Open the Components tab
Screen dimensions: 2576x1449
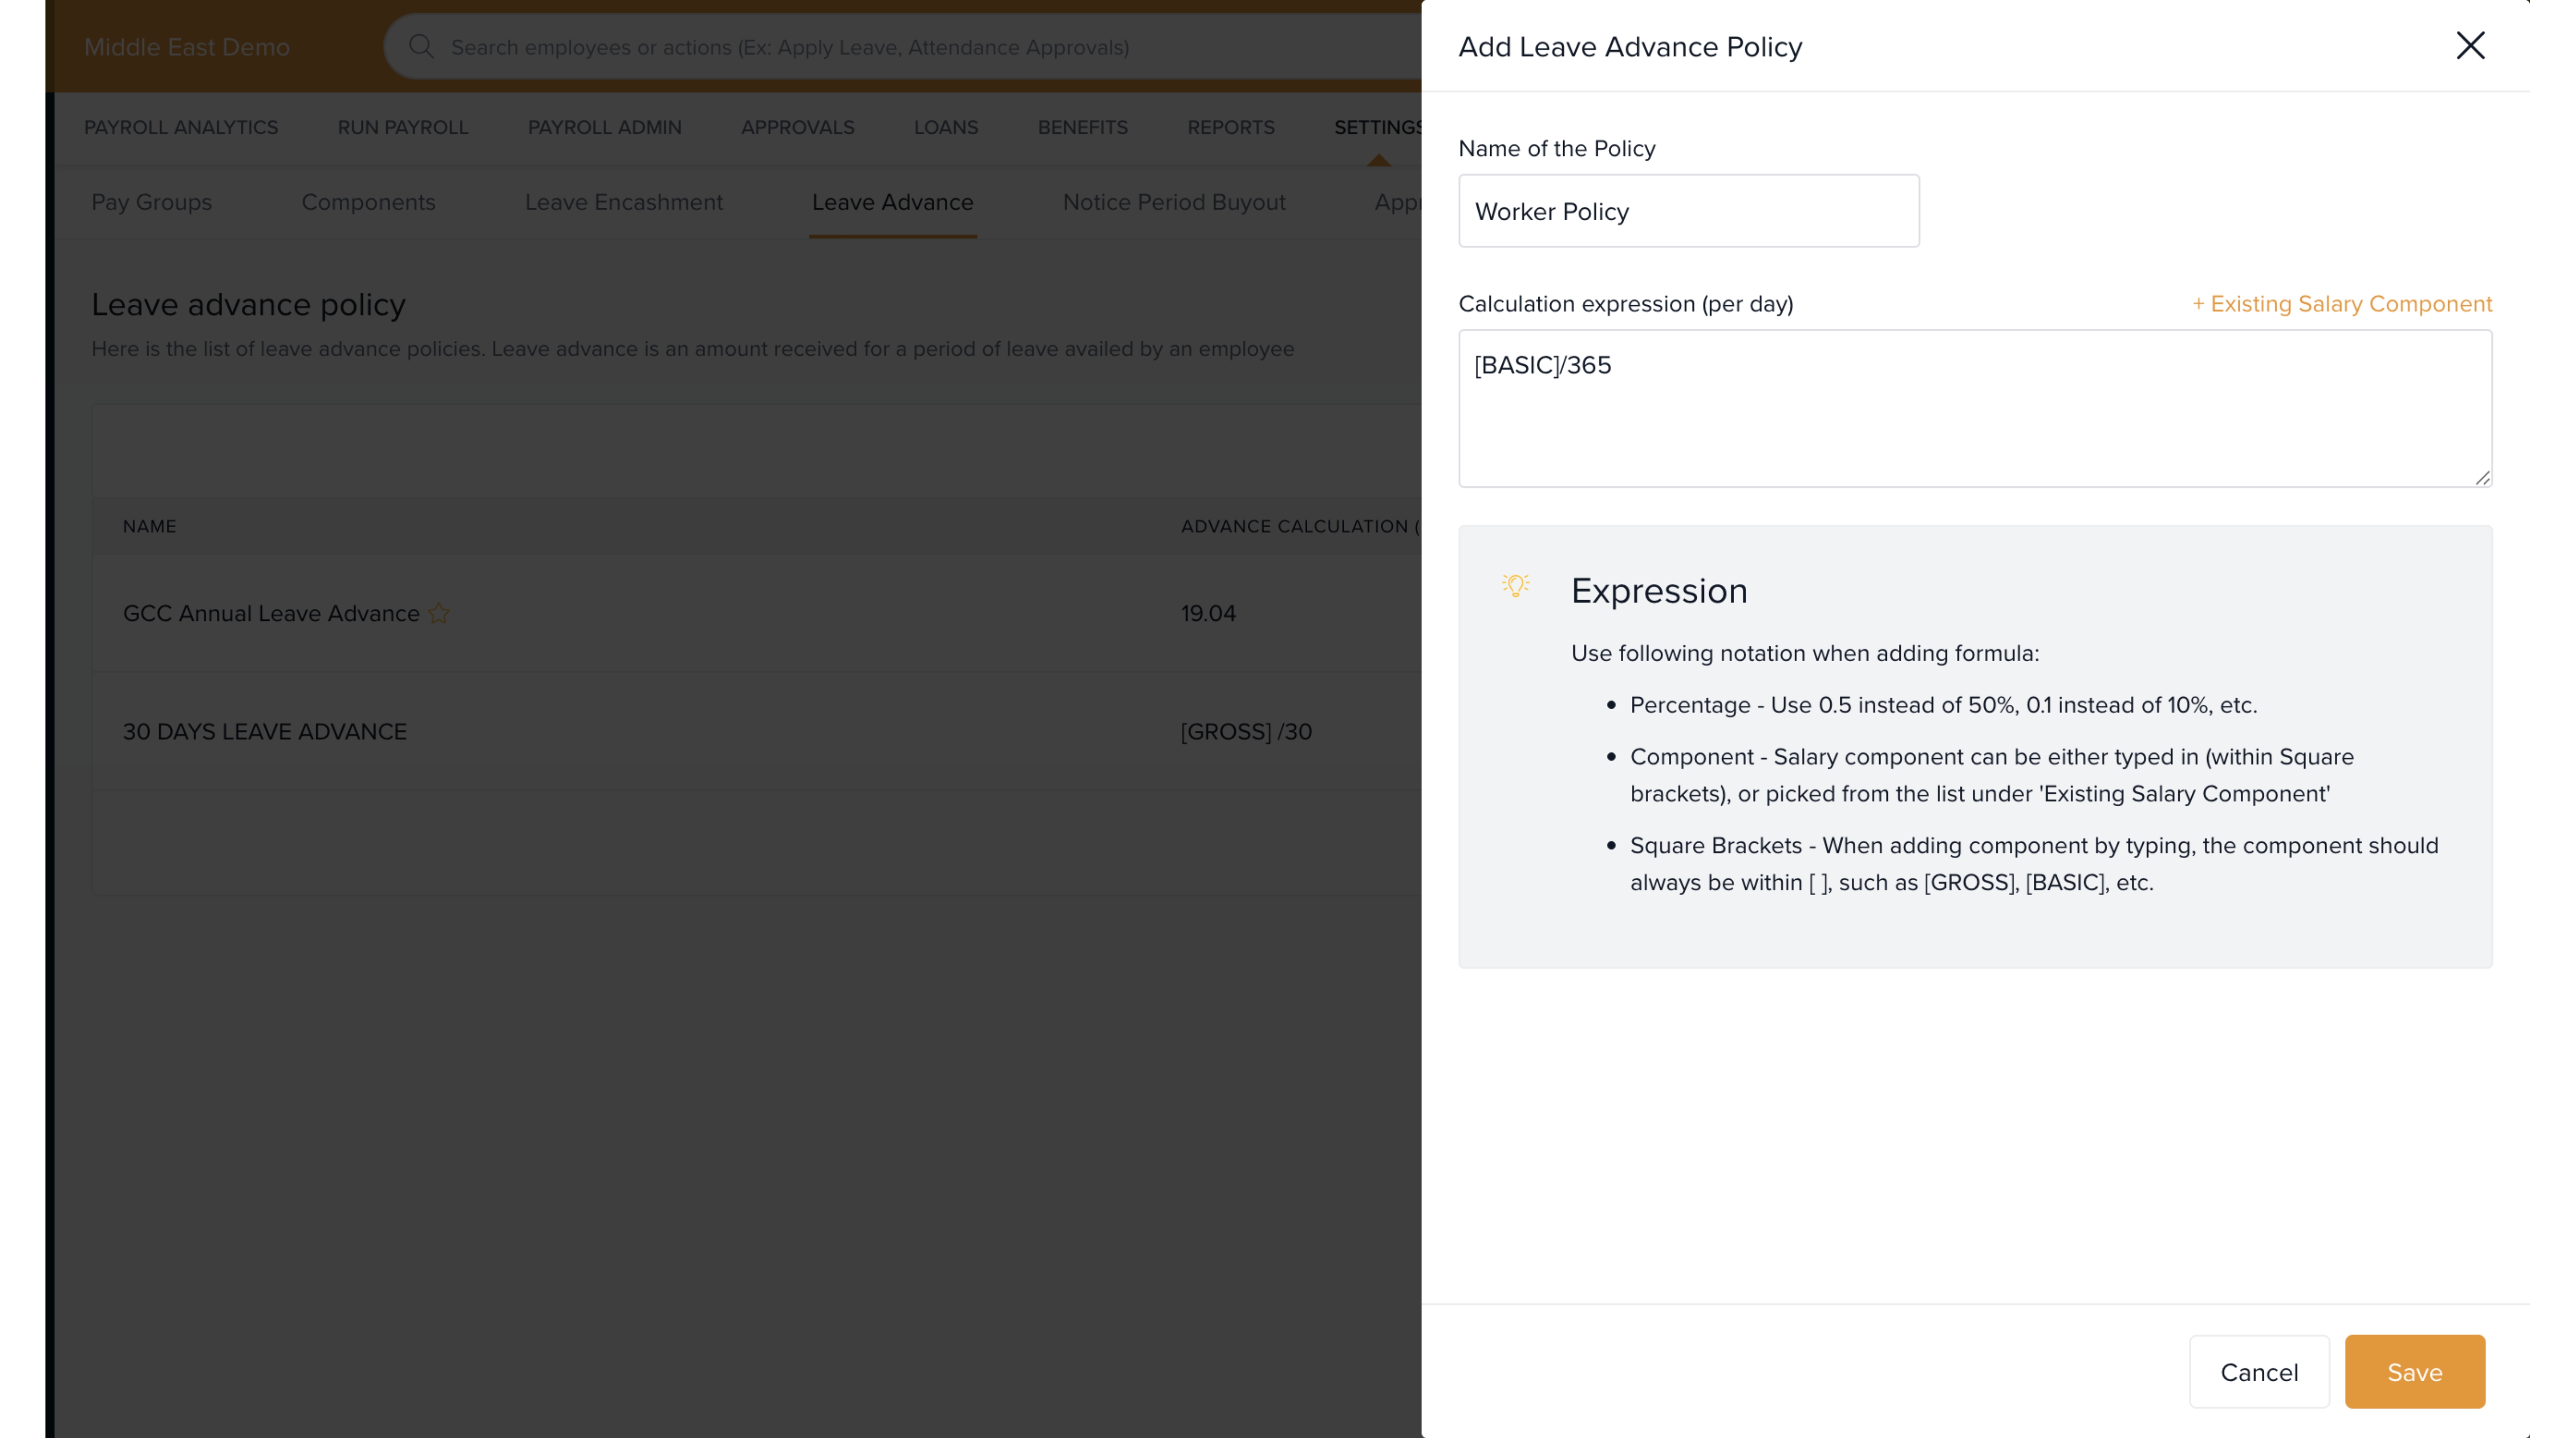click(x=368, y=202)
